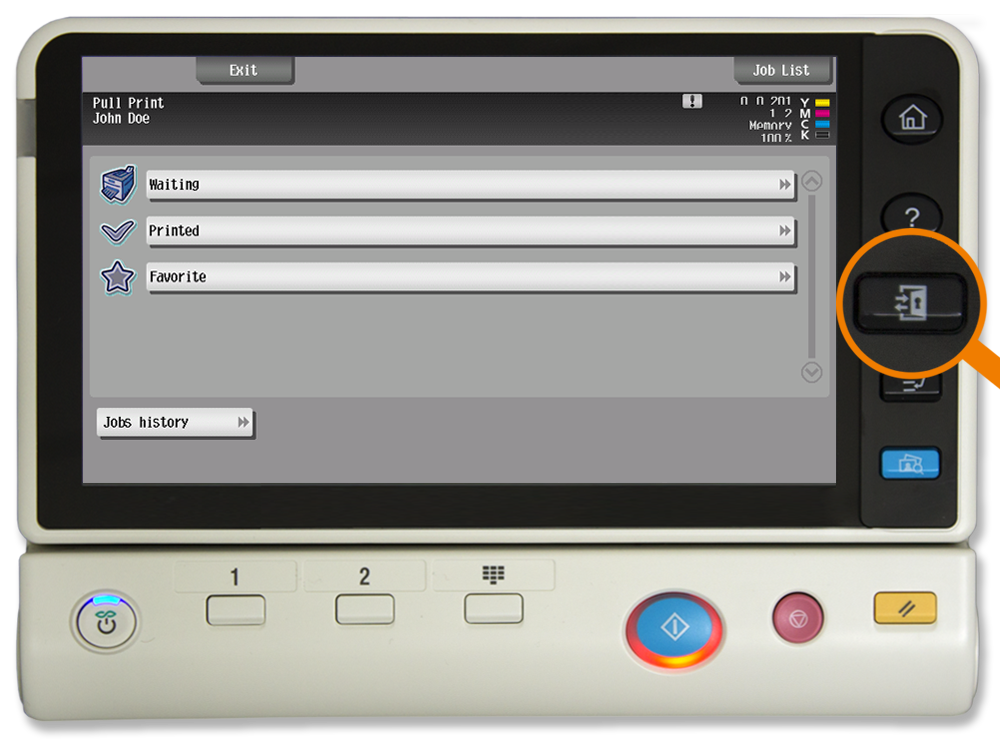Toggle the power save button
The image size is (1000, 751).
click(105, 622)
